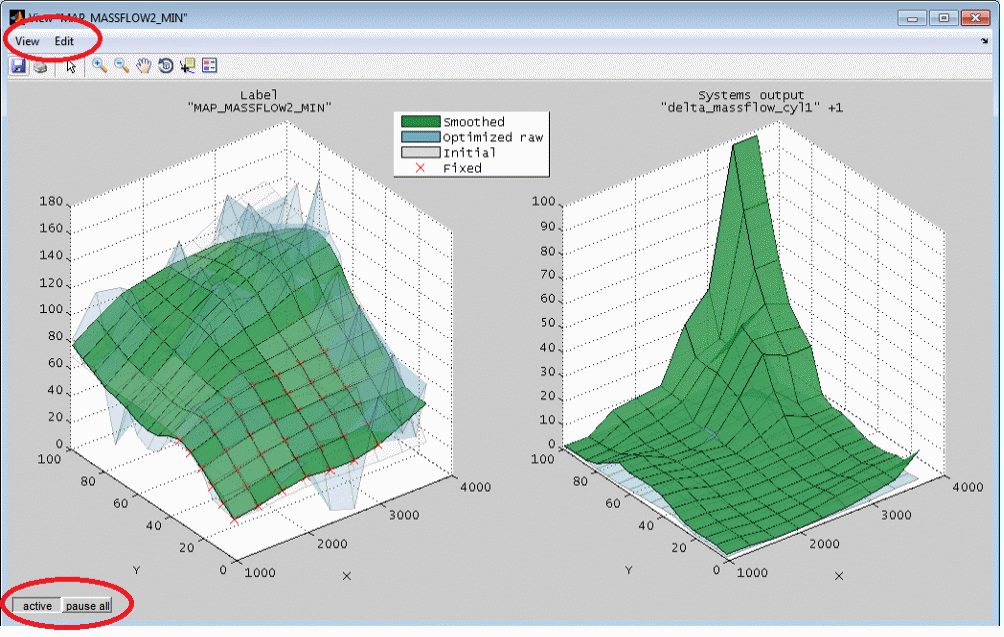Click the 'Smoothed' legend label

[x=474, y=122]
